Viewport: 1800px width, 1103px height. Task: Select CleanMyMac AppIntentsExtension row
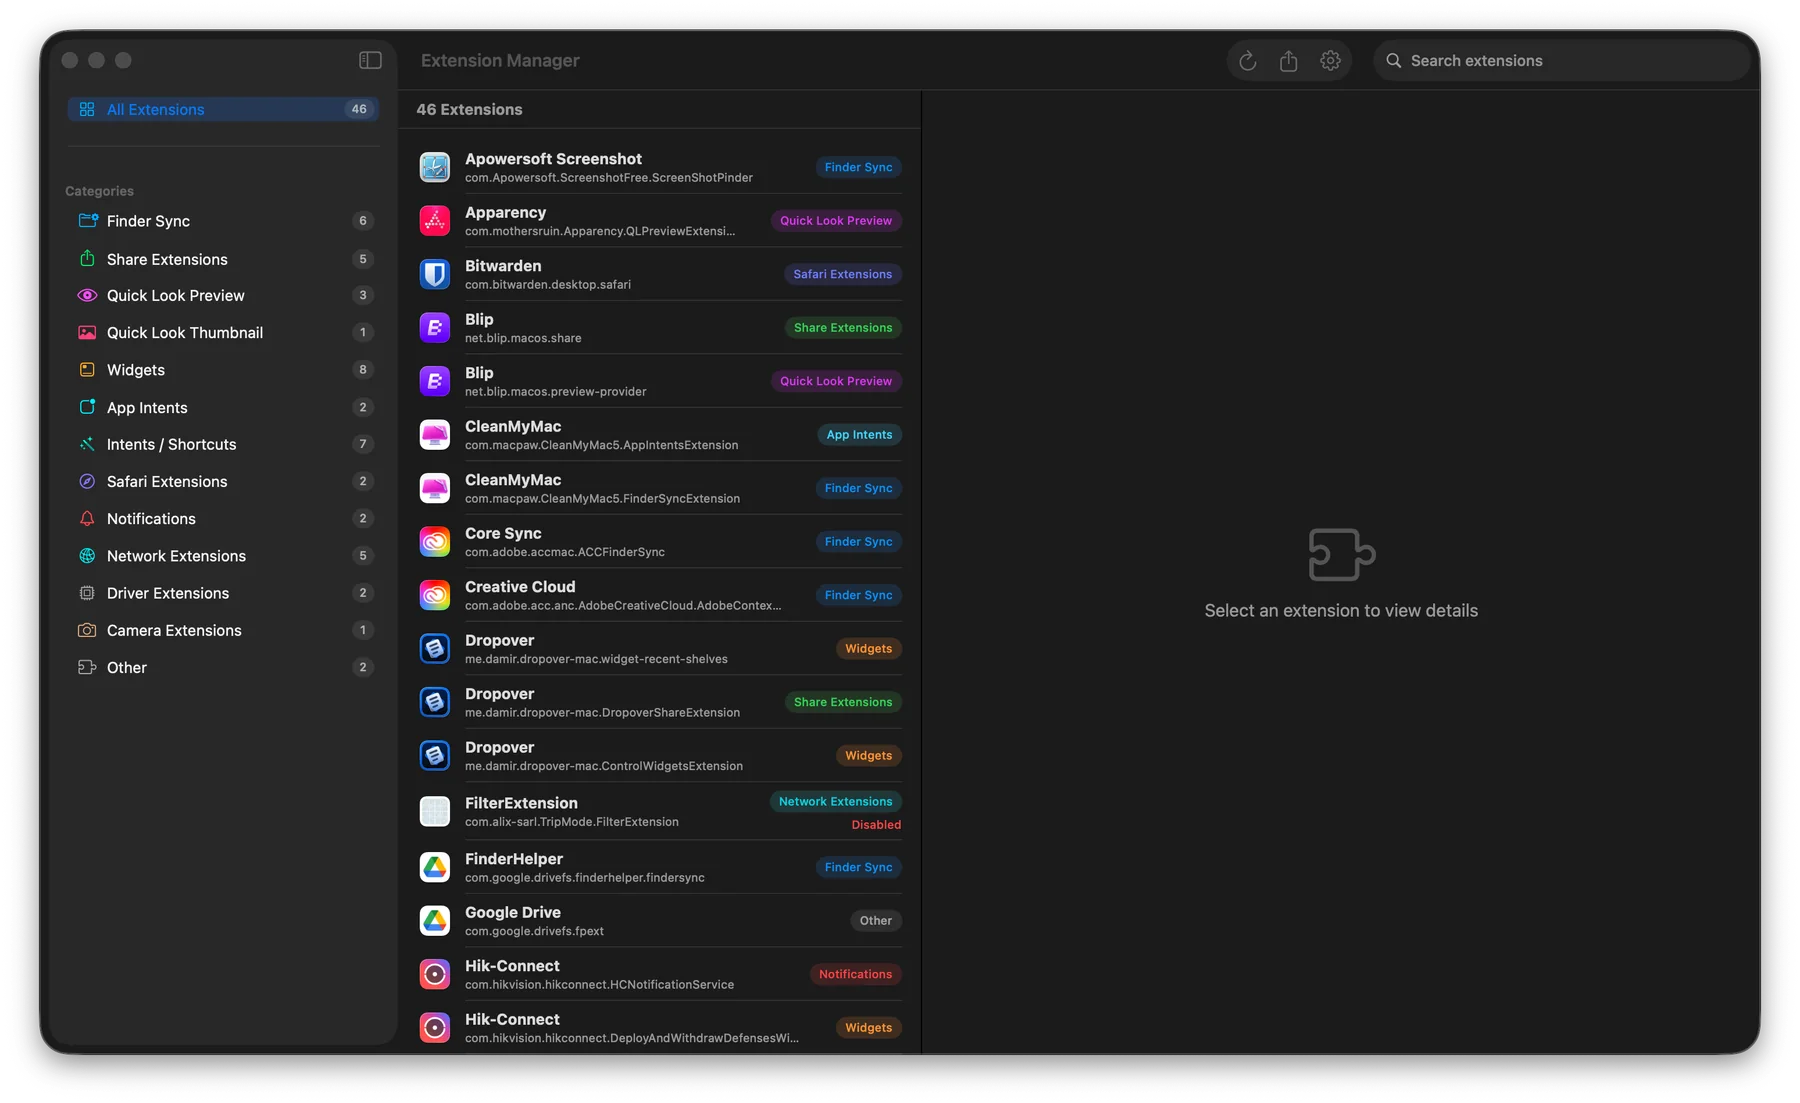pyautogui.click(x=660, y=434)
